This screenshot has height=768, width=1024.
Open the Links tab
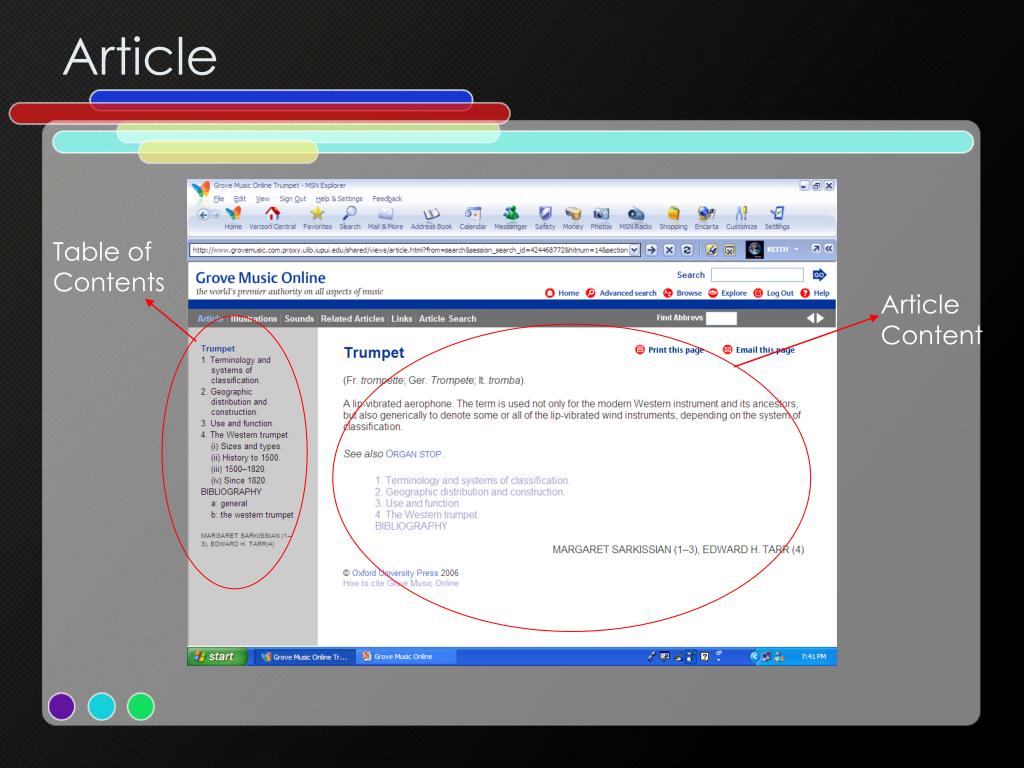click(402, 319)
